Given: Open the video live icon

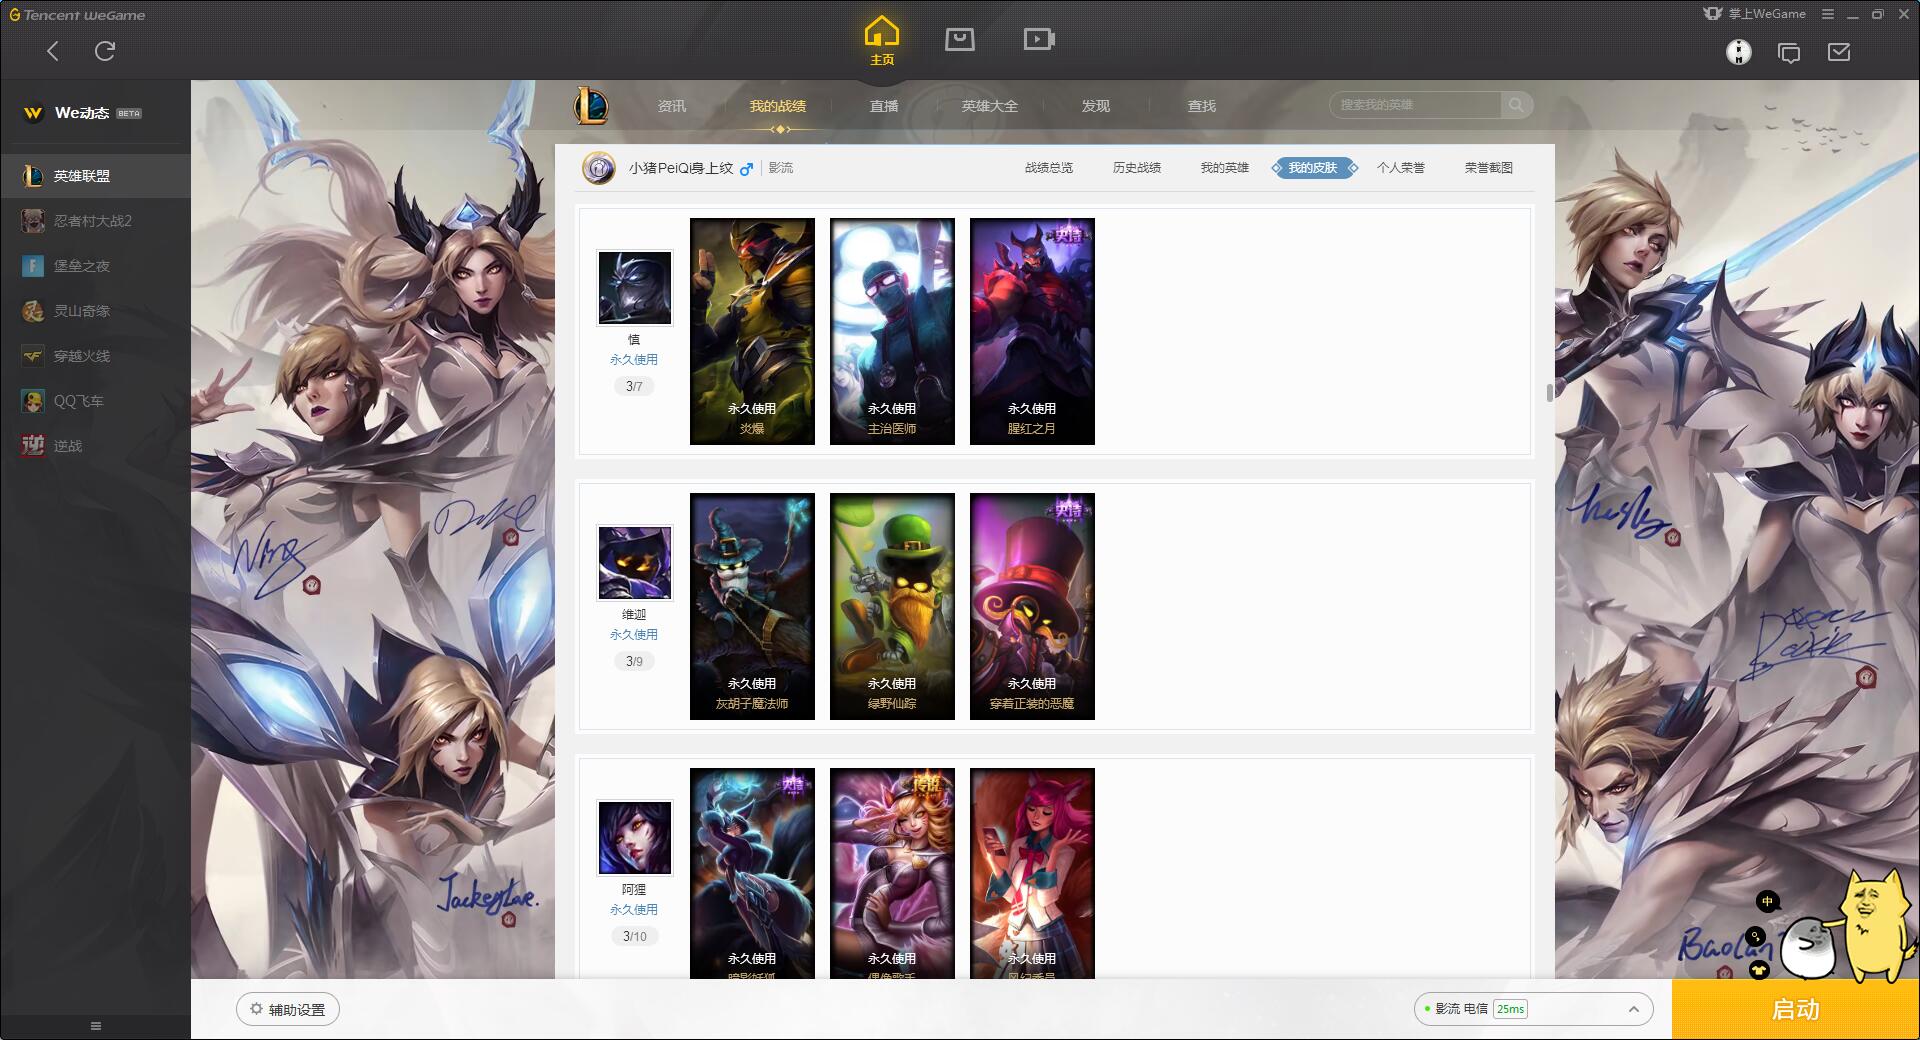Looking at the screenshot, I should [x=1039, y=39].
